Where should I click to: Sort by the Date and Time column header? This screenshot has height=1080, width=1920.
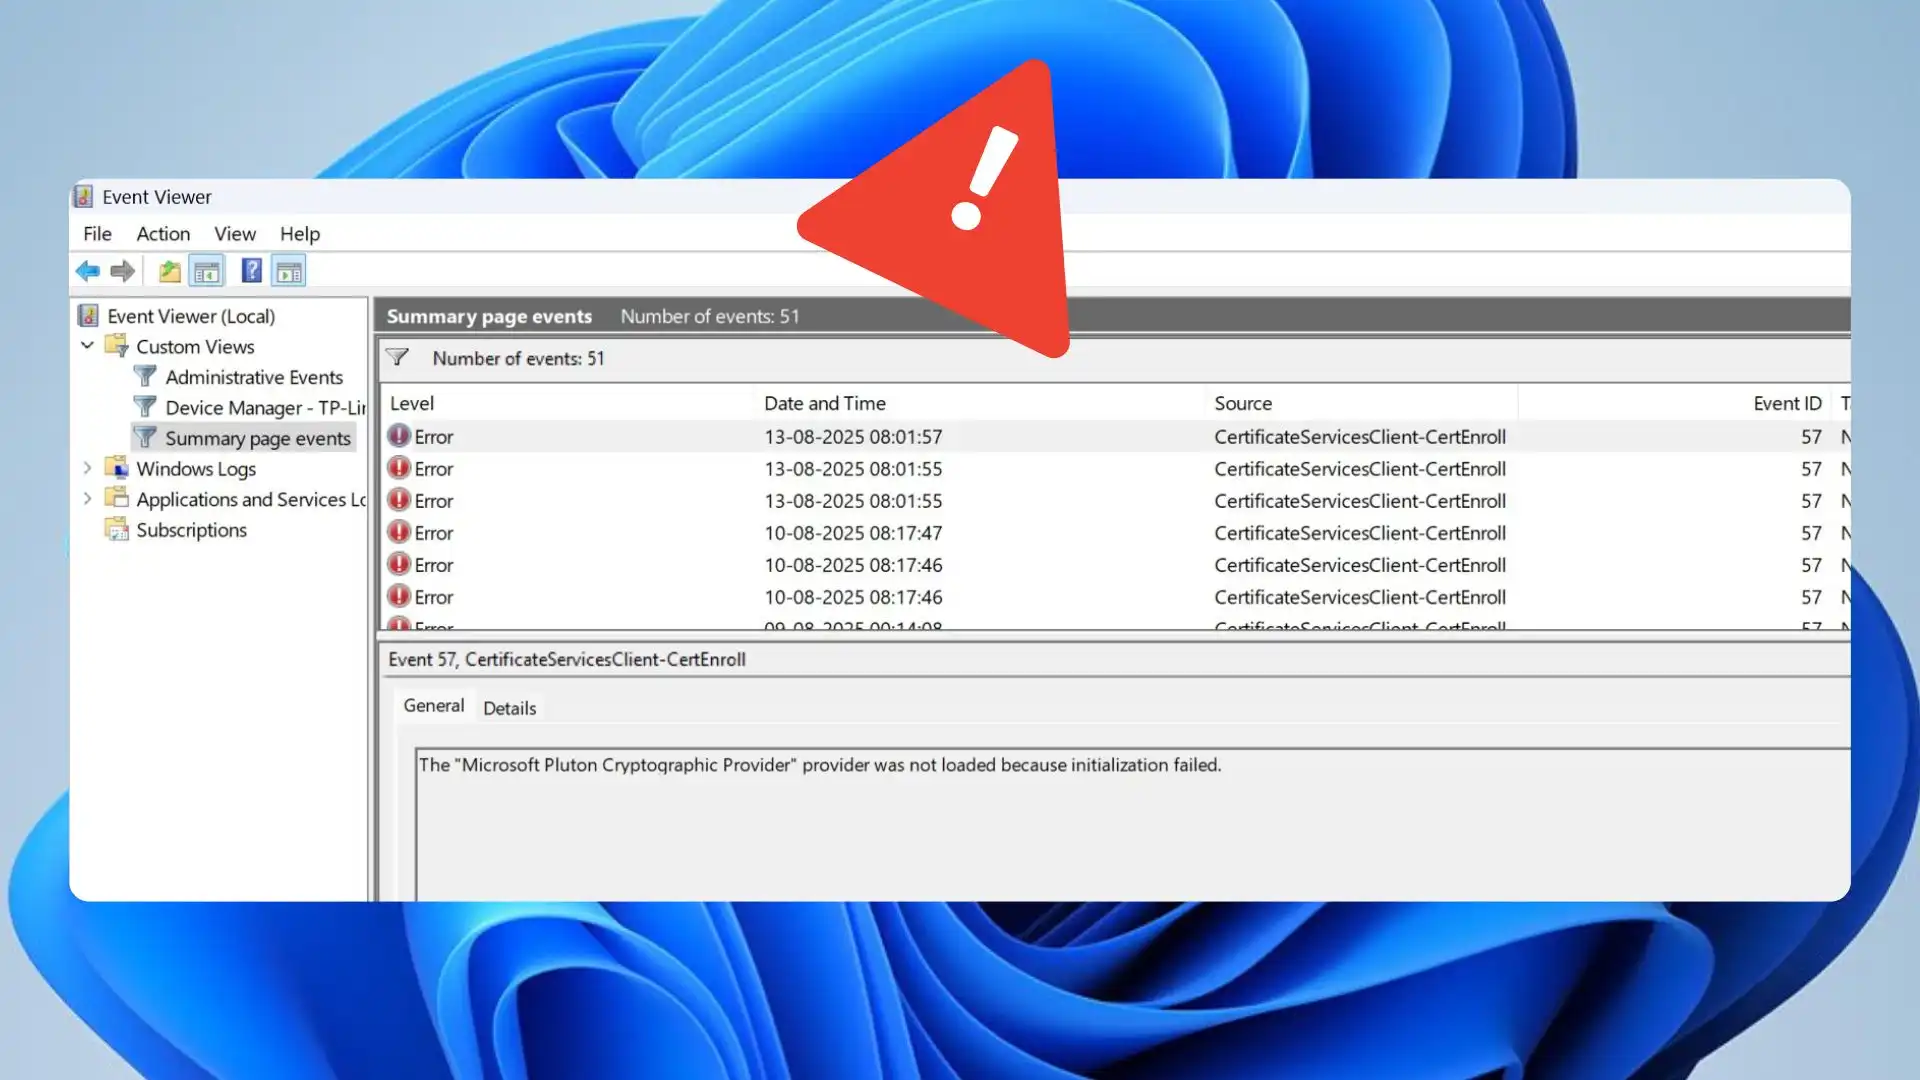pyautogui.click(x=825, y=403)
